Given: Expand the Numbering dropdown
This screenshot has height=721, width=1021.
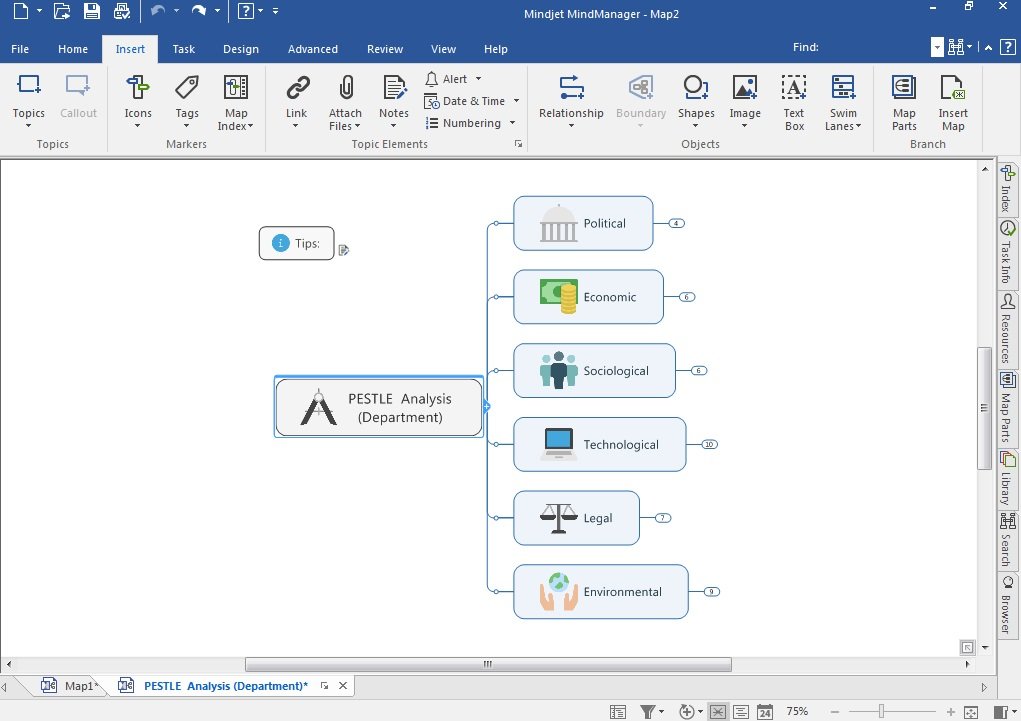Looking at the screenshot, I should point(512,123).
